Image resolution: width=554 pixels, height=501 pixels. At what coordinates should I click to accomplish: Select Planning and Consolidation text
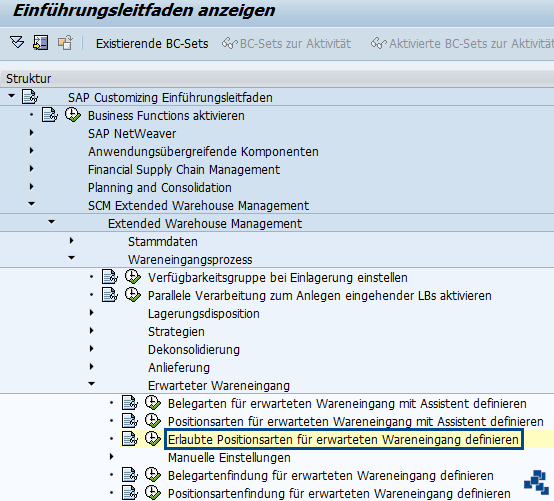click(x=160, y=188)
